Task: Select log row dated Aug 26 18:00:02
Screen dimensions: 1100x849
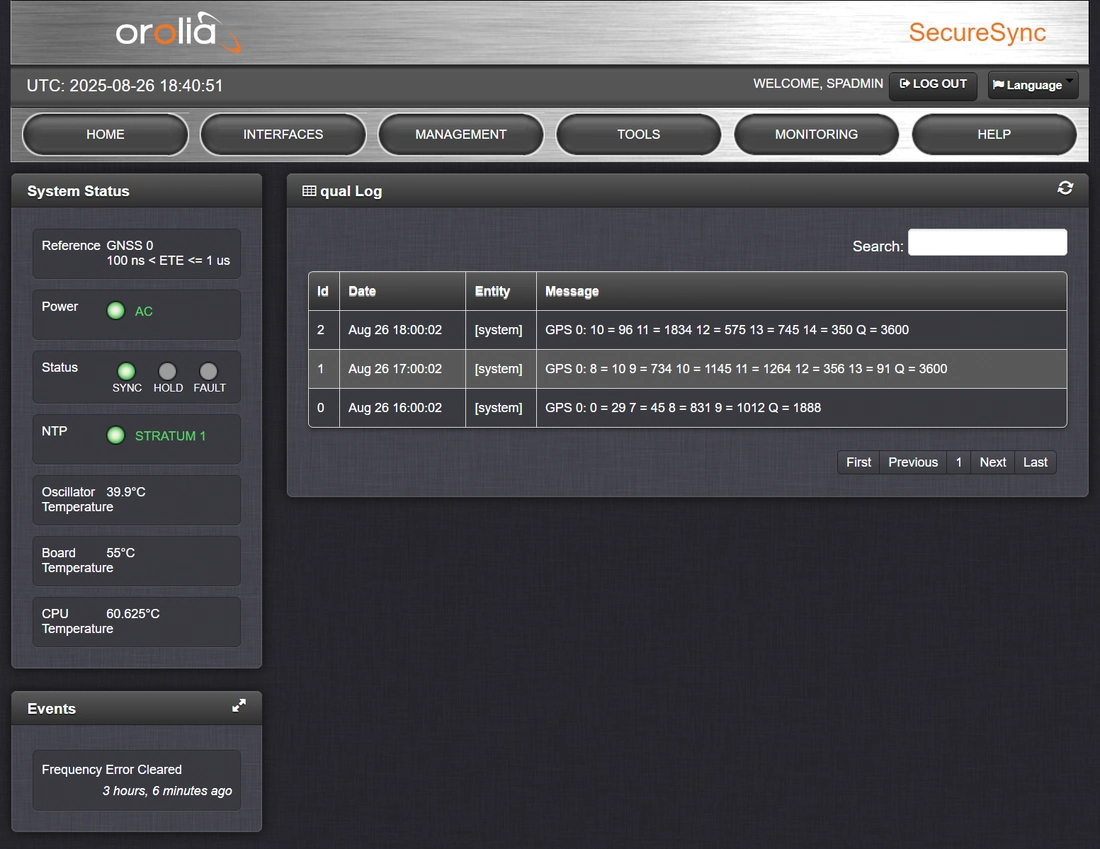Action: pos(688,330)
